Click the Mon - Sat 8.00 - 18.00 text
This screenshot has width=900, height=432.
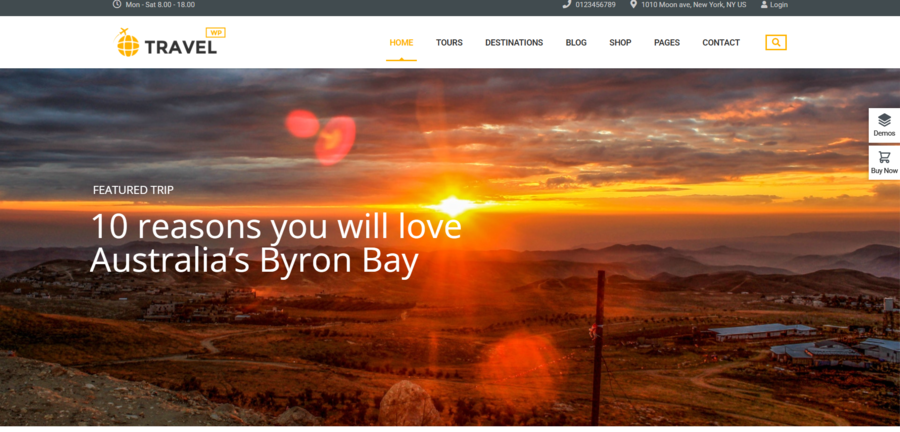pos(160,5)
